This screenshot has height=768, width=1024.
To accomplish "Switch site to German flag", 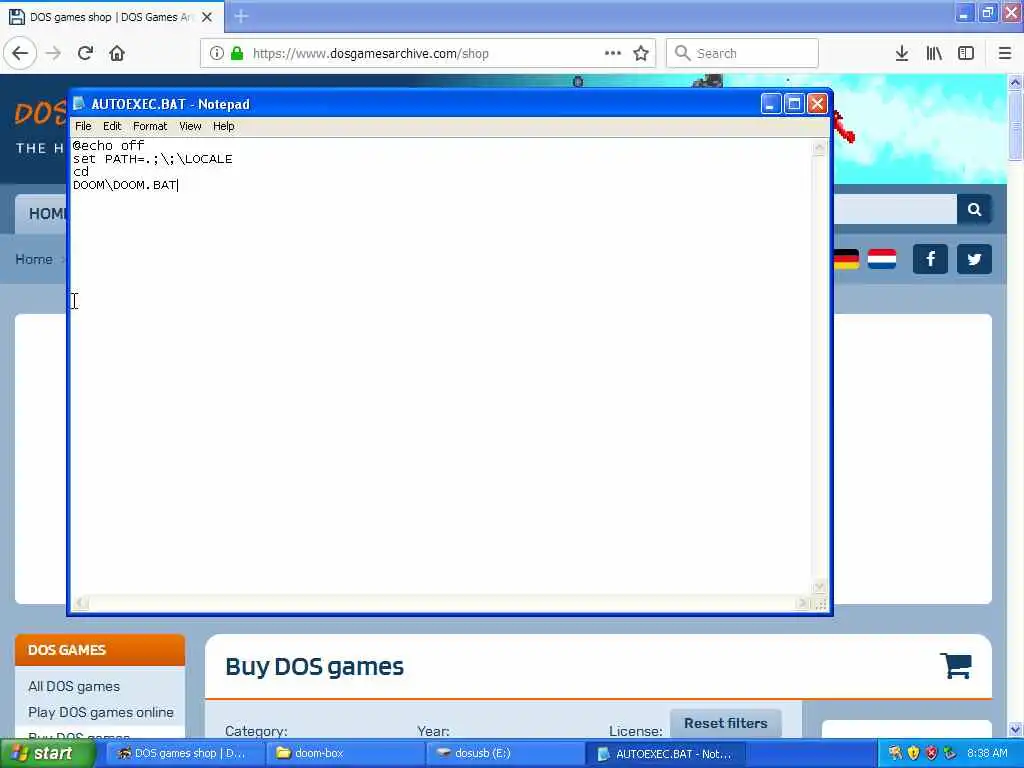I will tap(846, 259).
